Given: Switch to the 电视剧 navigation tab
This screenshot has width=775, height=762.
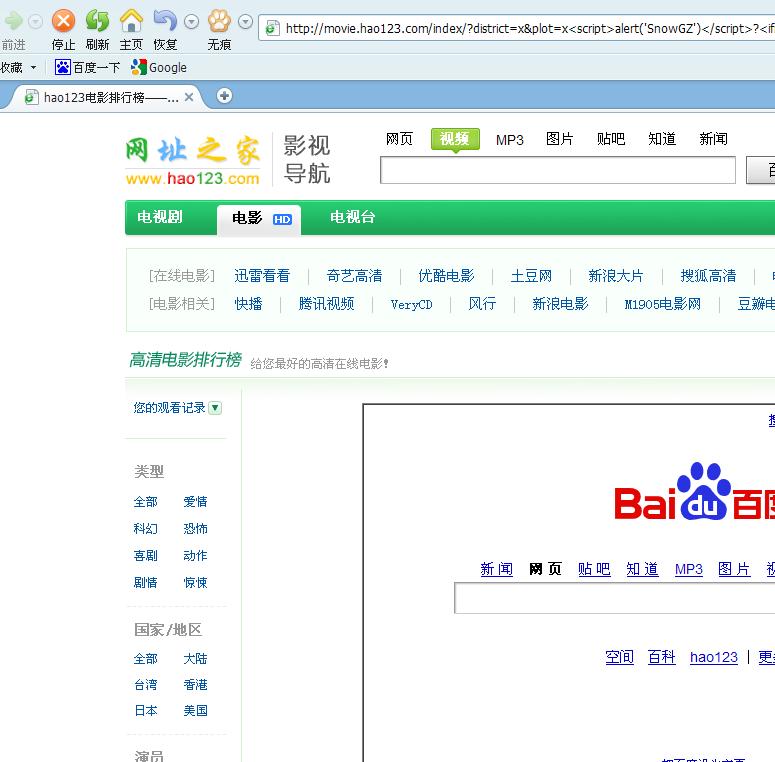Looking at the screenshot, I should pos(160,217).
